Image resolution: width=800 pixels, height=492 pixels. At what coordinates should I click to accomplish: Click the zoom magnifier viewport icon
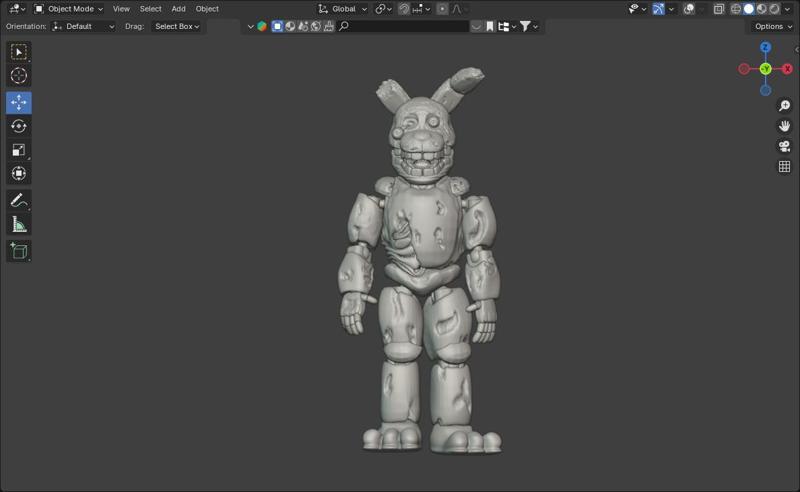(x=785, y=106)
